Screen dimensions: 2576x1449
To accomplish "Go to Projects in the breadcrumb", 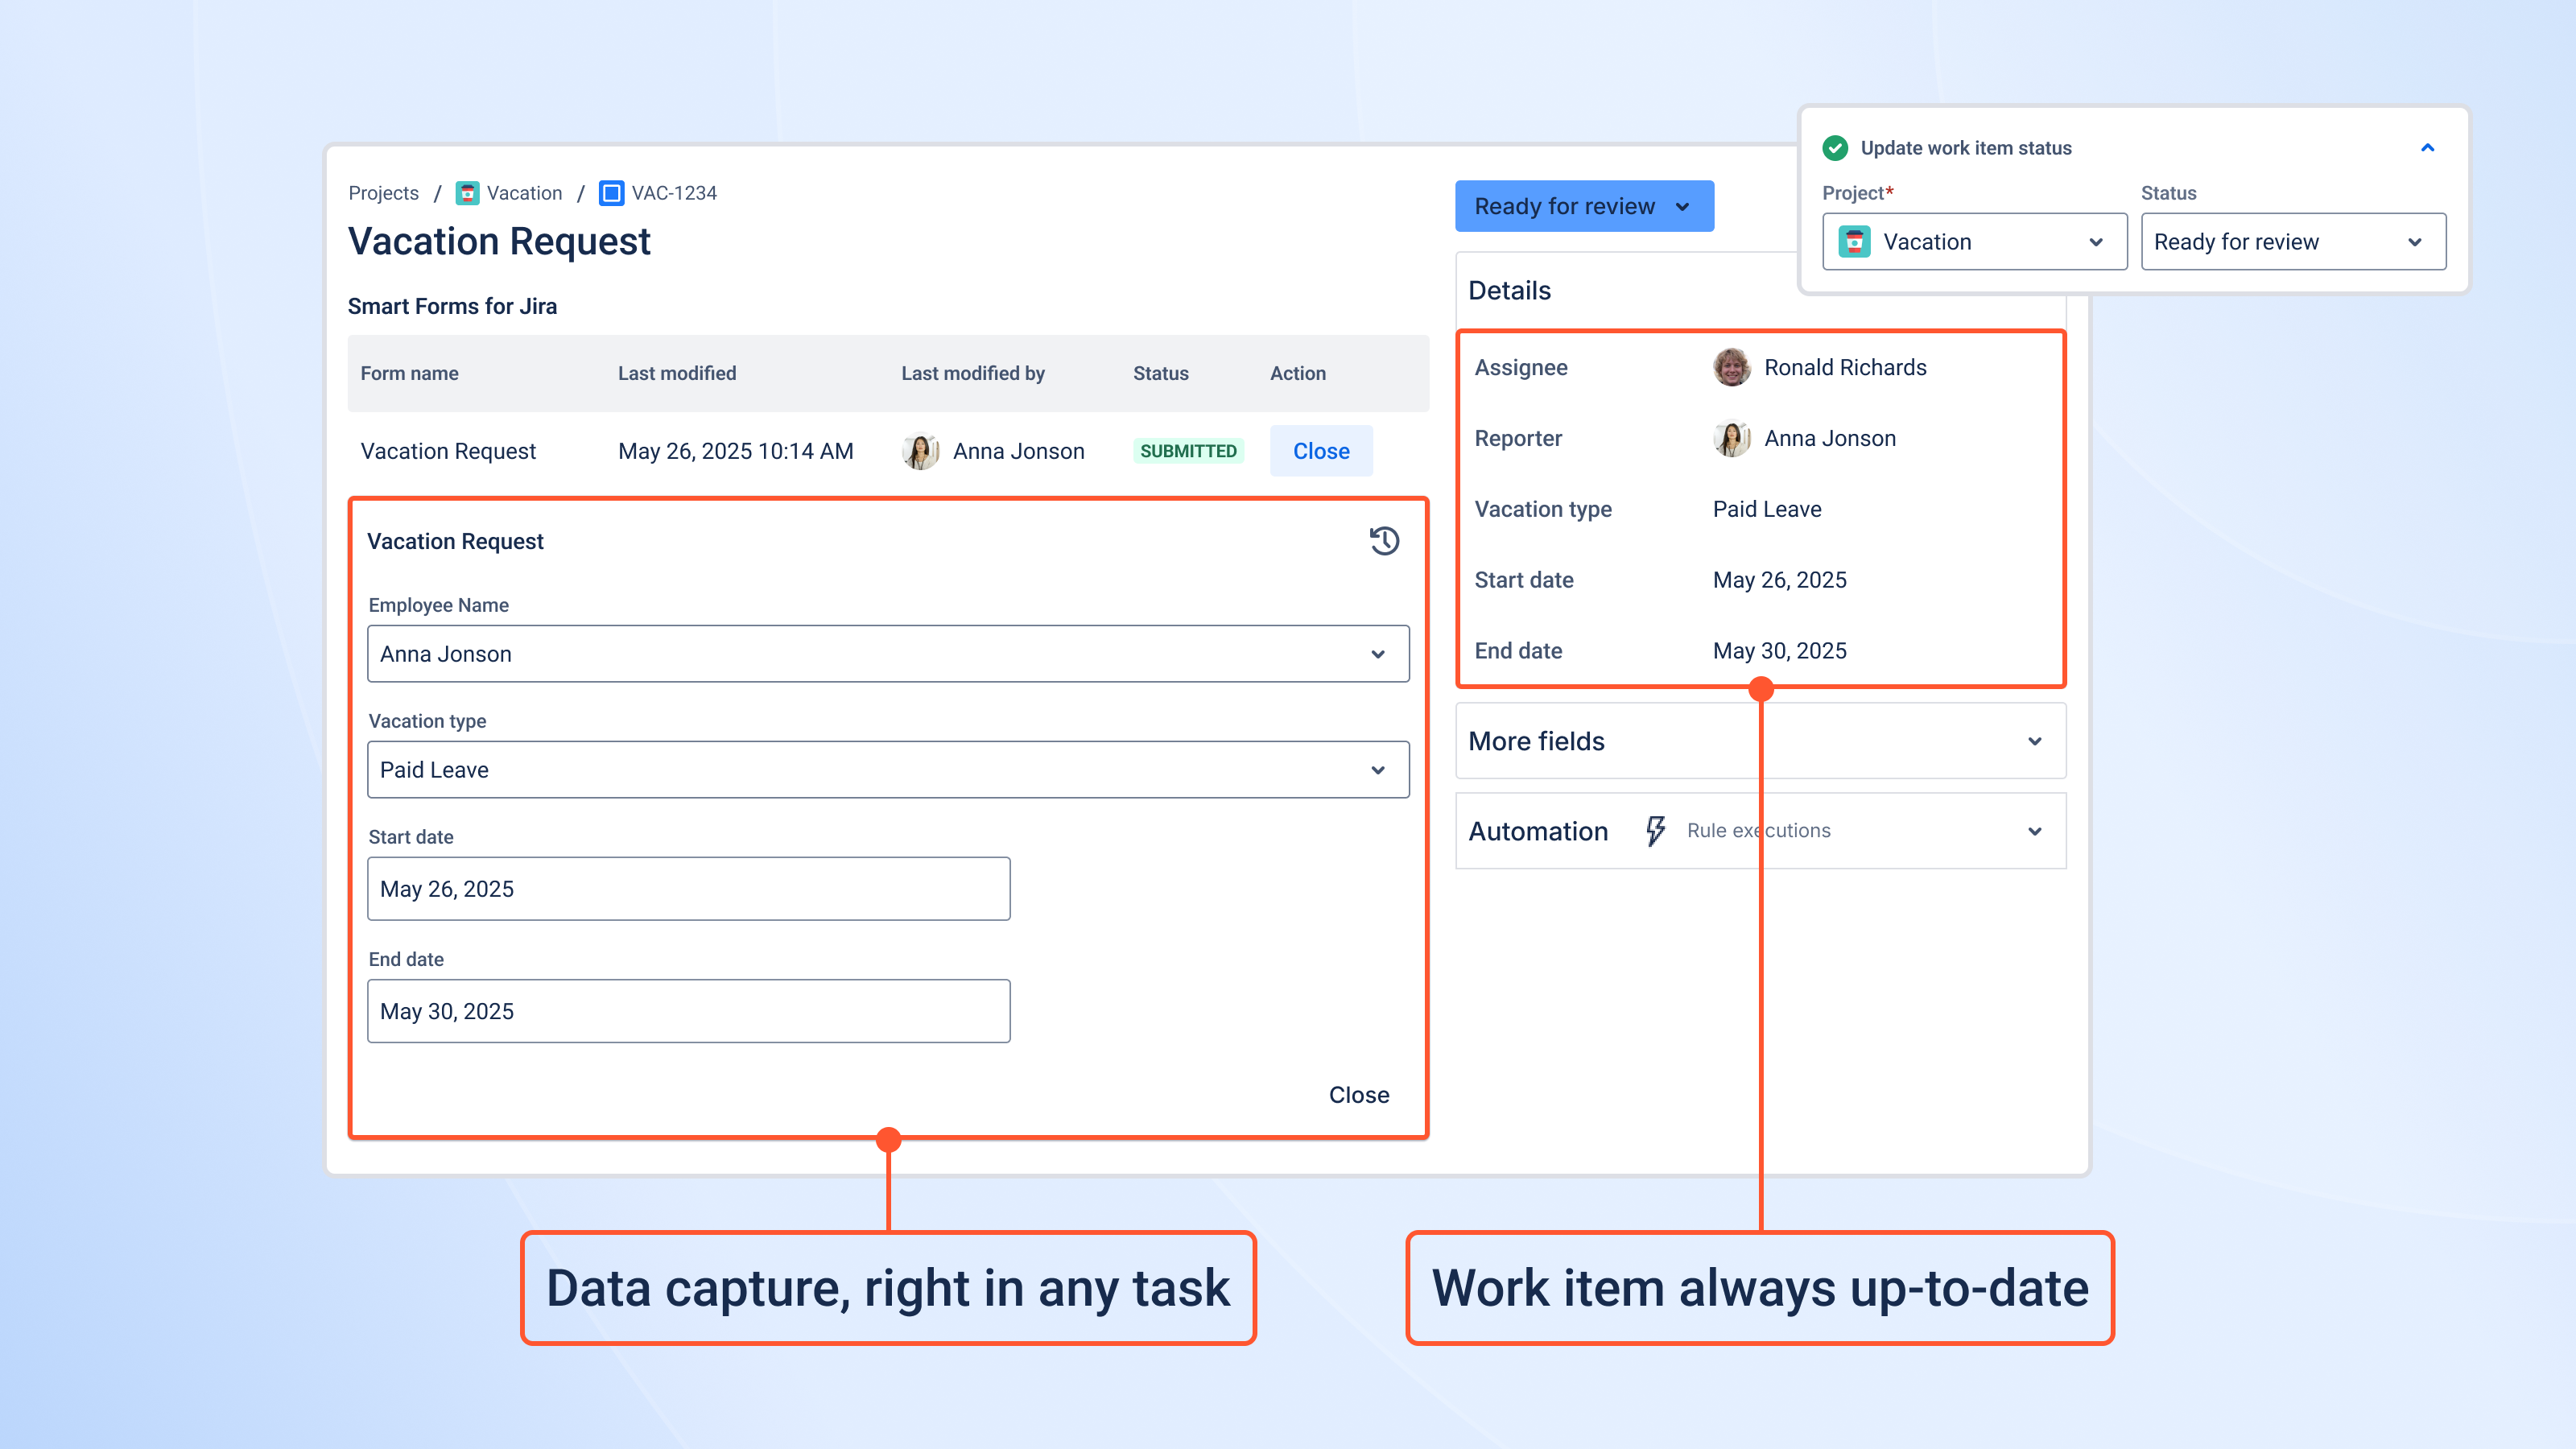I will pyautogui.click(x=383, y=193).
